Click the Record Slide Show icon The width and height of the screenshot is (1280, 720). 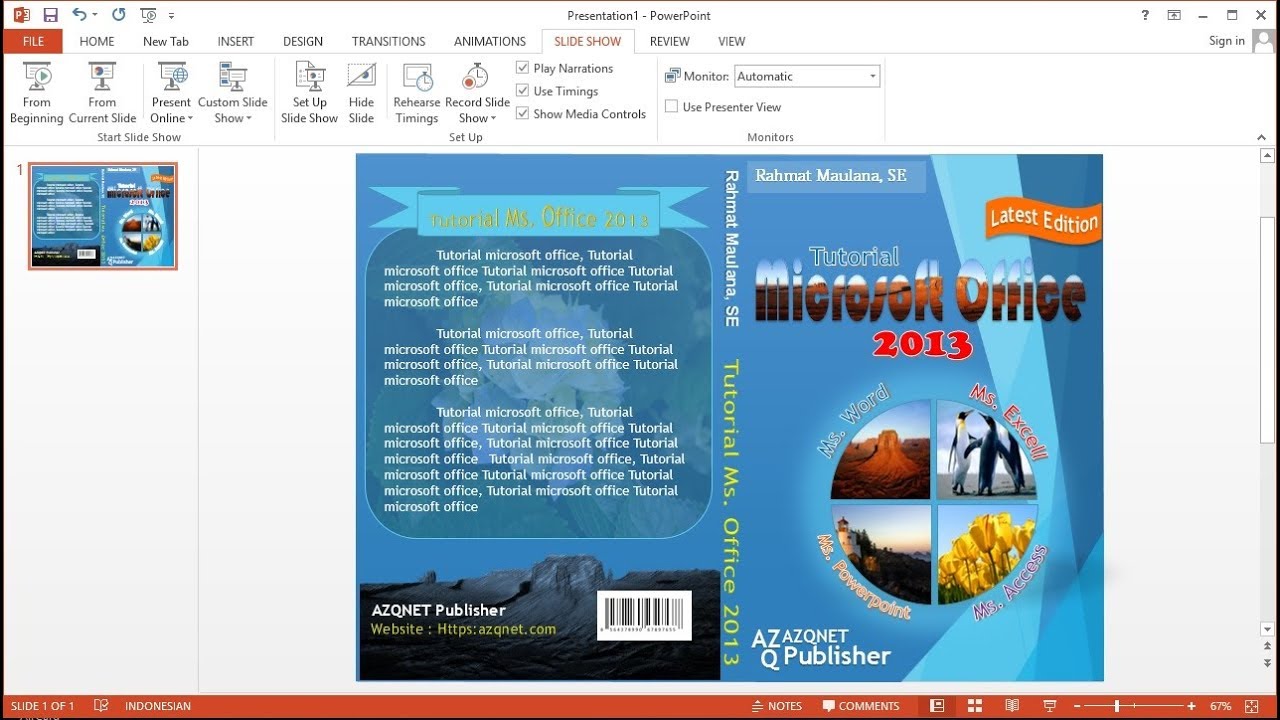(x=476, y=77)
